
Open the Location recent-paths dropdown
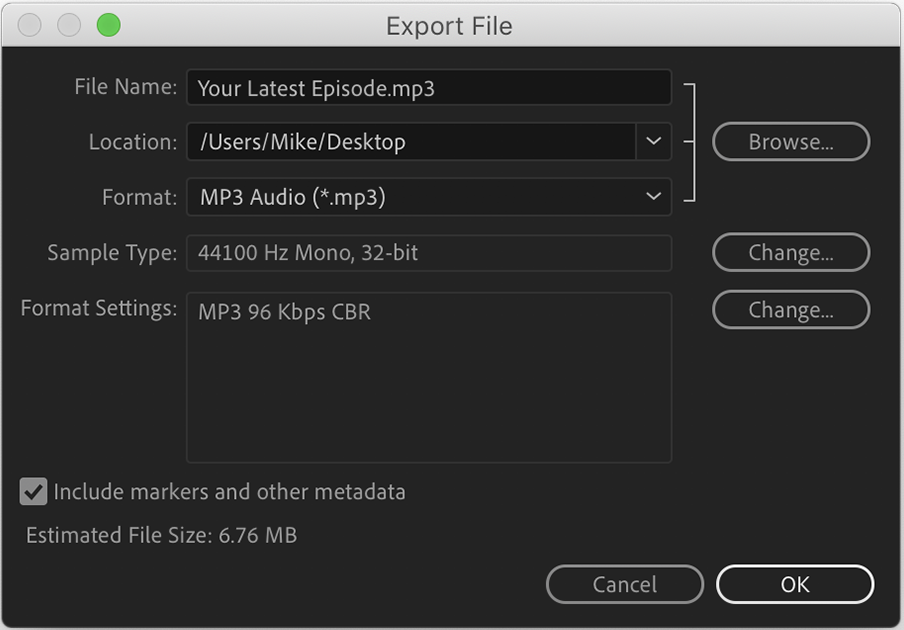(654, 142)
